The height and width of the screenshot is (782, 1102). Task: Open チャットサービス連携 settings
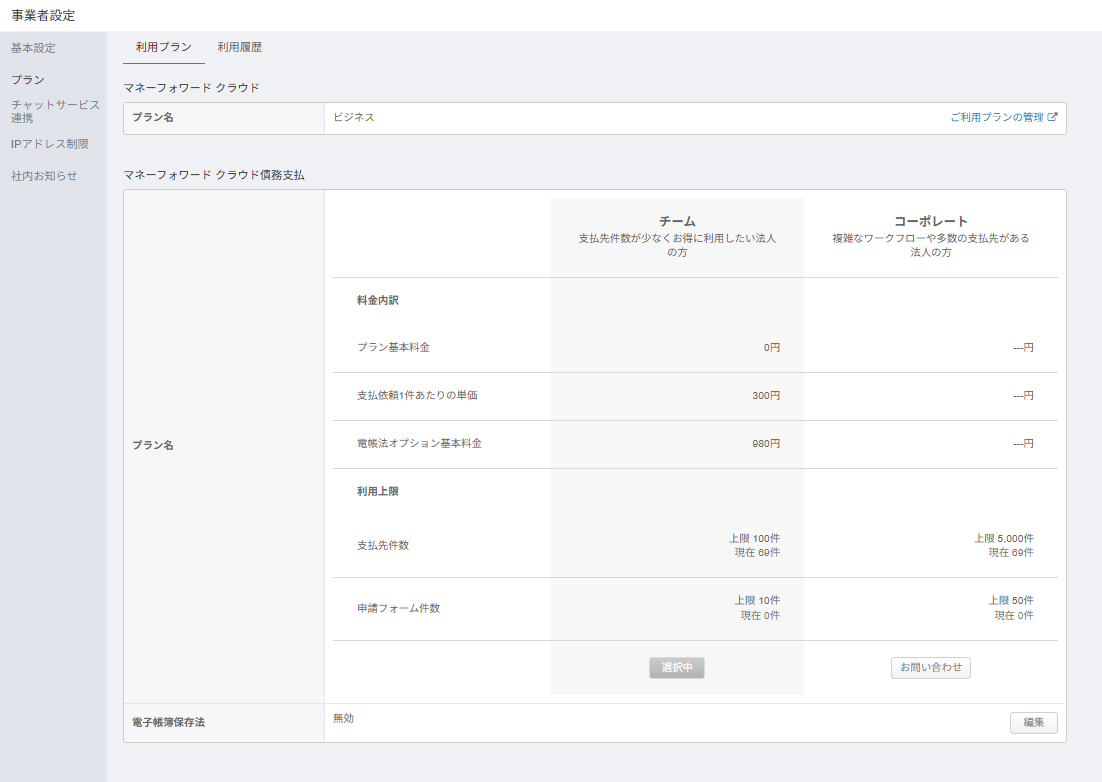point(55,111)
